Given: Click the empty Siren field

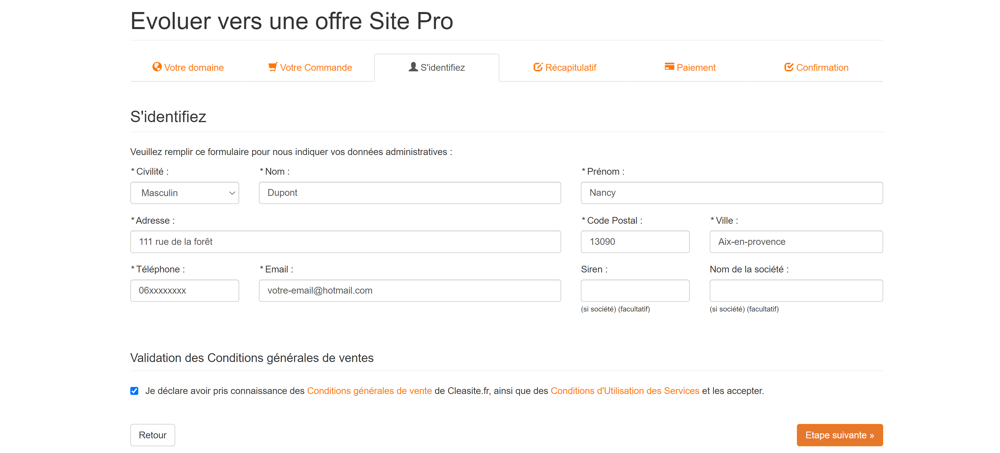Looking at the screenshot, I should coord(635,291).
